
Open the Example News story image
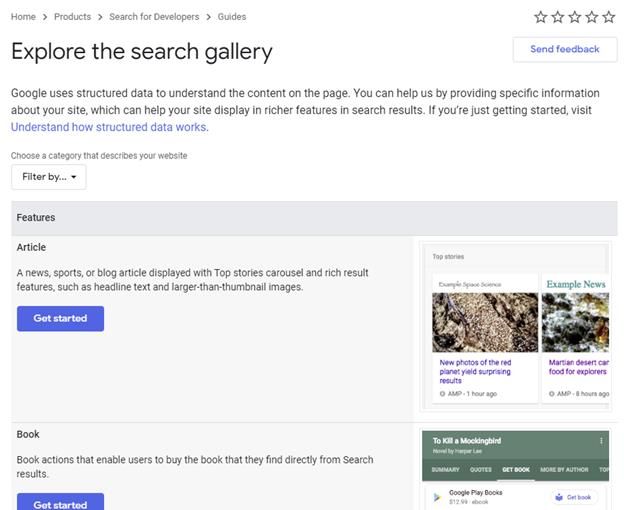pyautogui.click(x=575, y=323)
